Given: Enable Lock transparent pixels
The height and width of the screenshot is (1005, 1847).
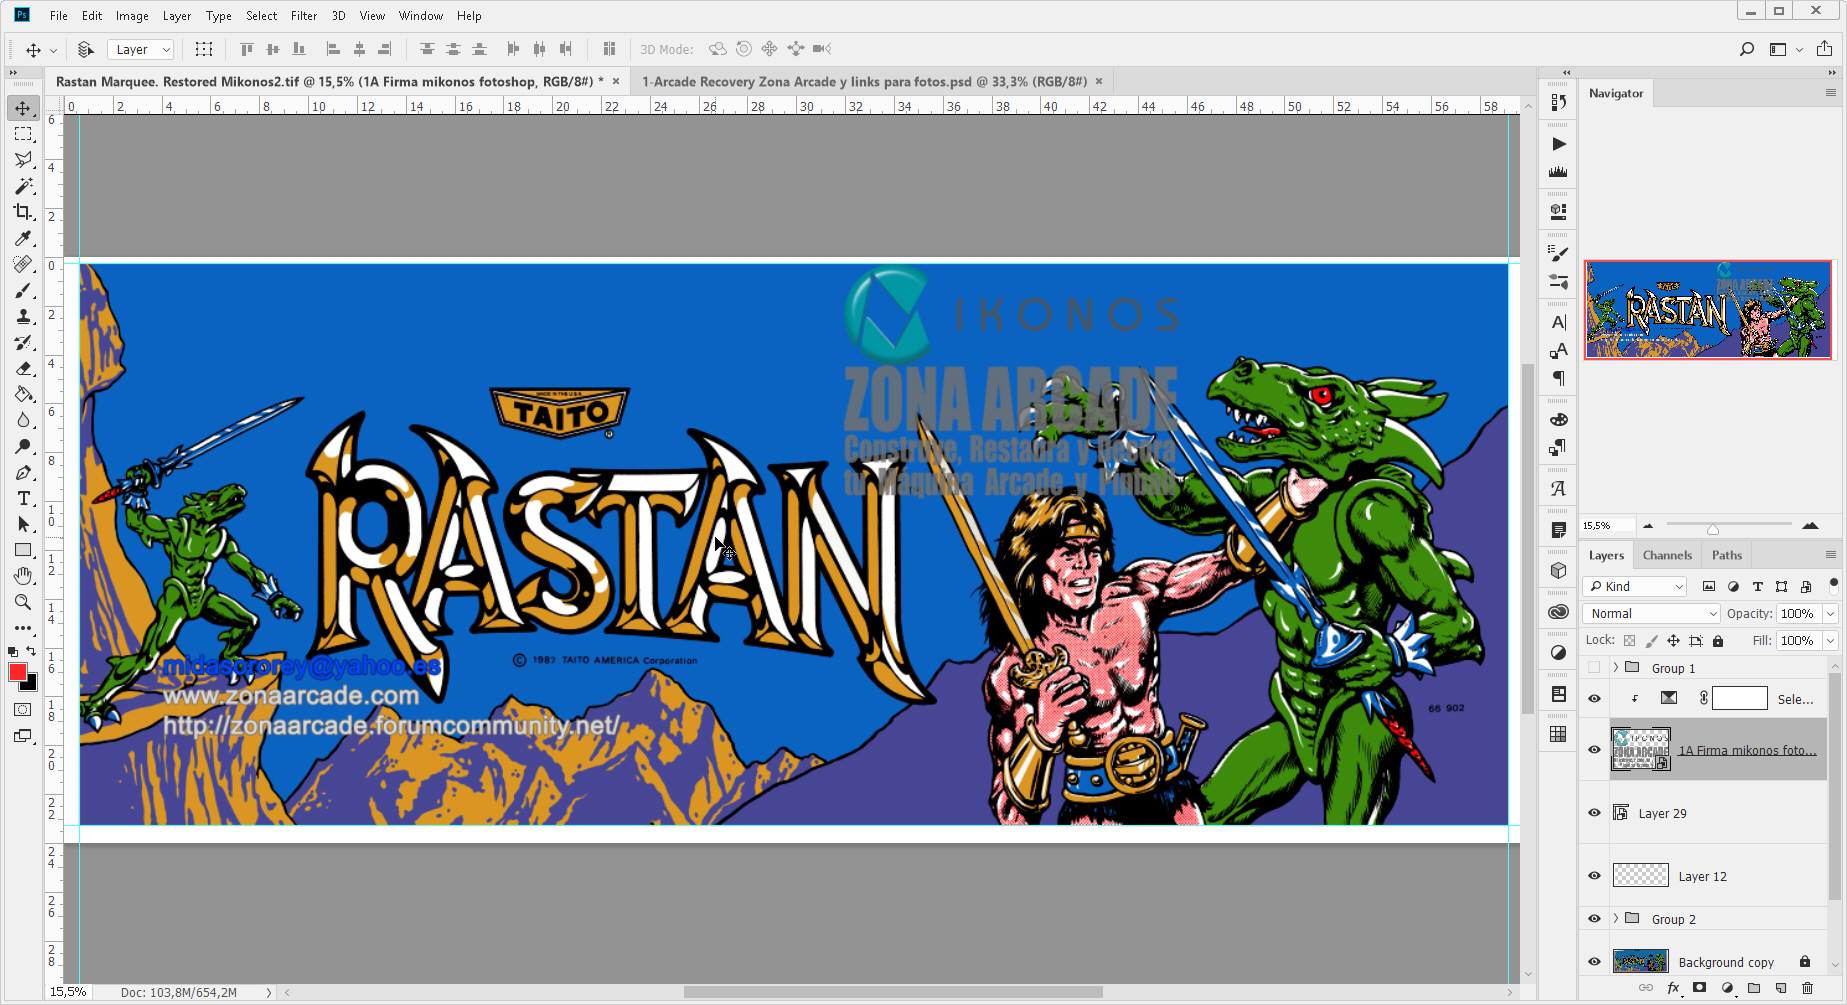Looking at the screenshot, I should (1628, 640).
